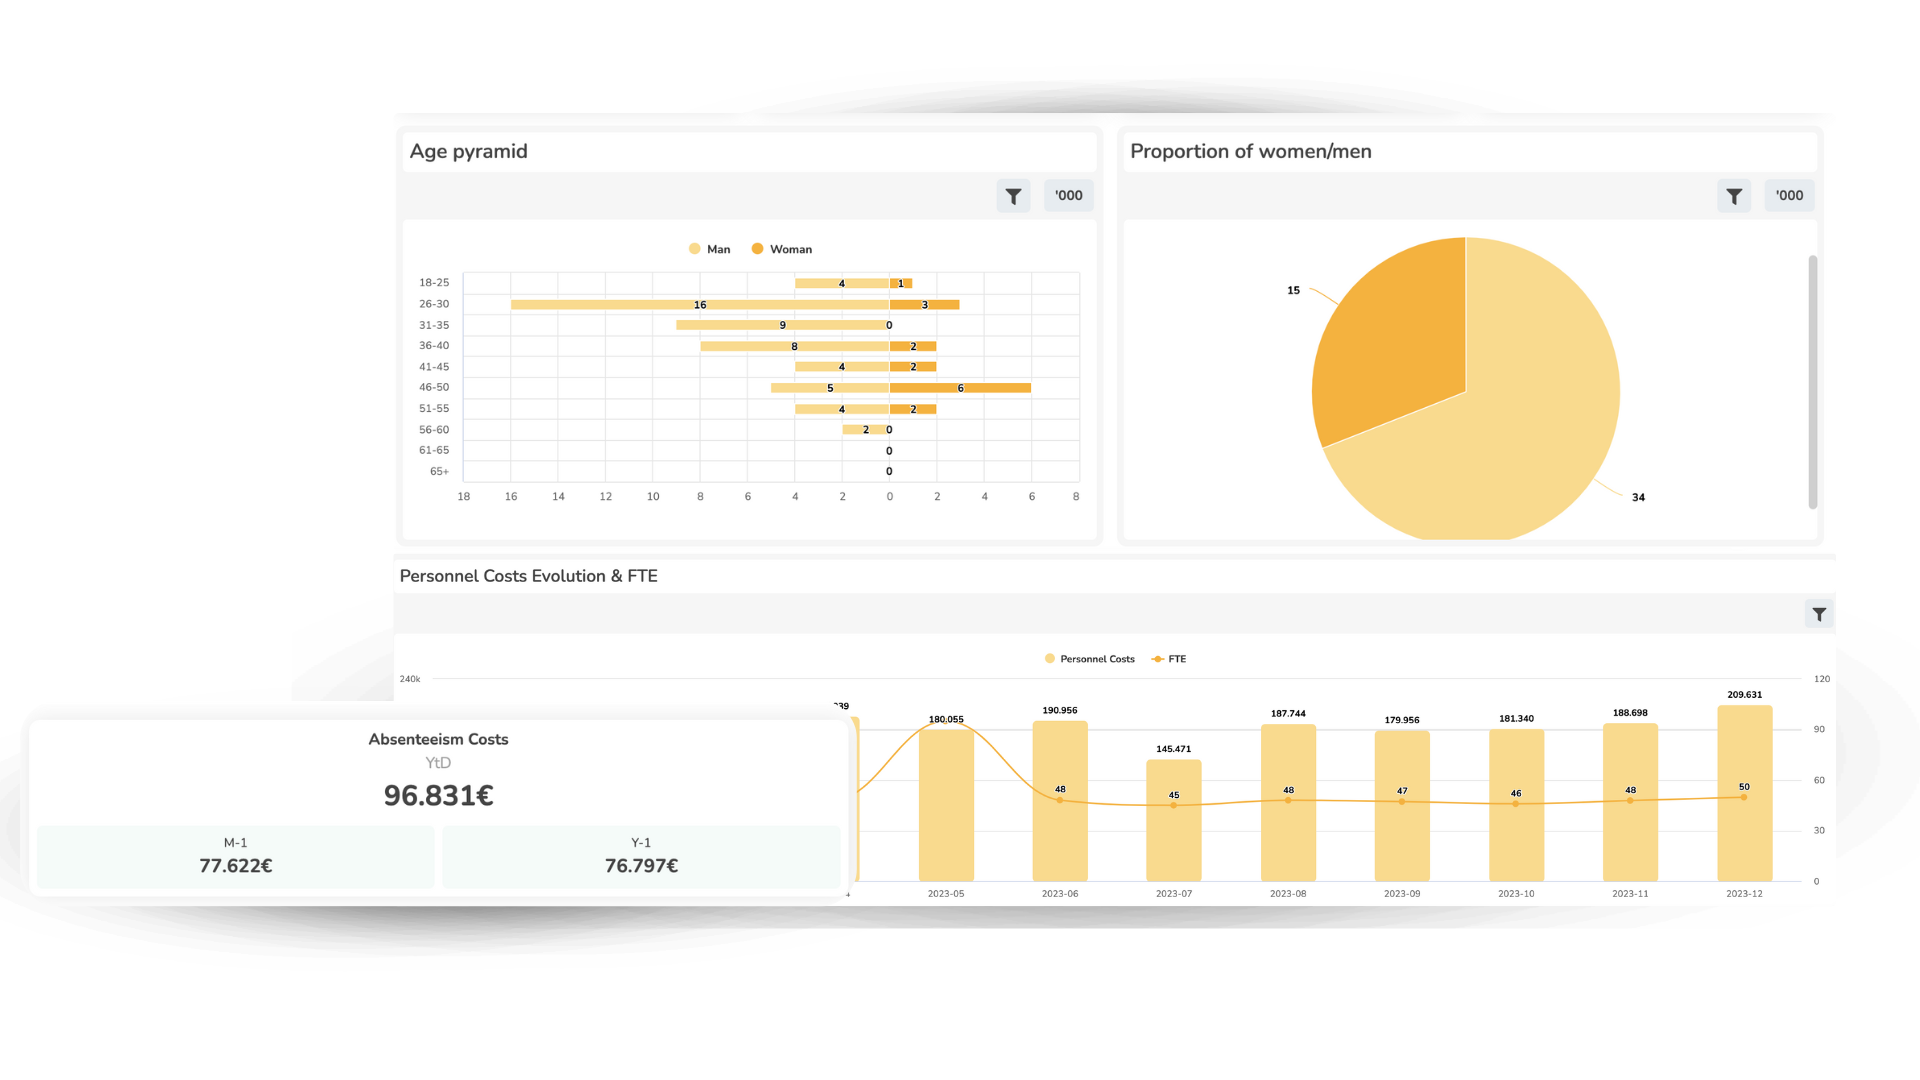1920x1080 pixels.
Task: Click the 2023-07 personnel costs bar
Action: point(1174,820)
